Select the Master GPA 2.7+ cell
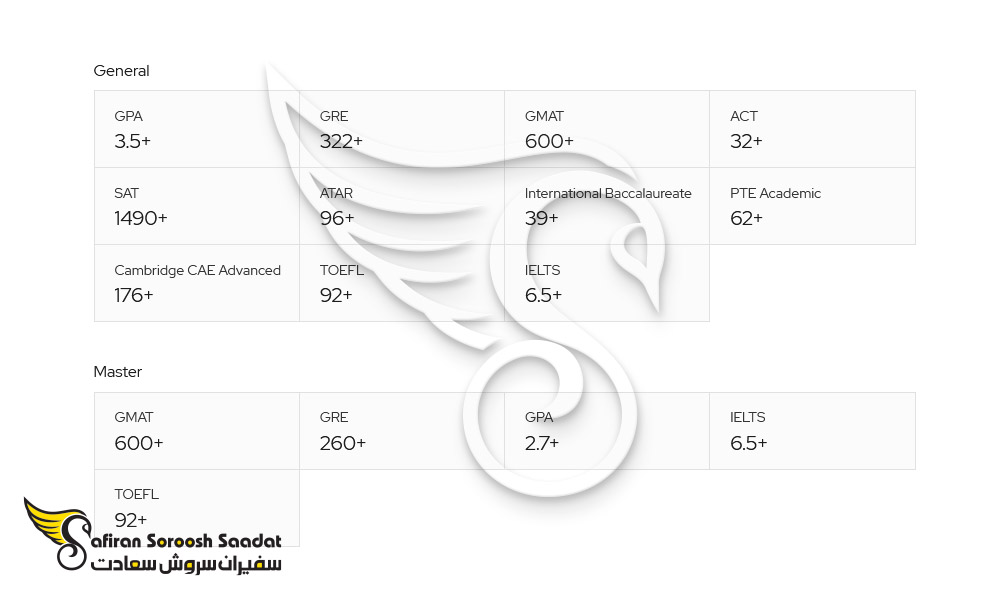Image resolution: width=1000 pixels, height=600 pixels. [x=607, y=431]
